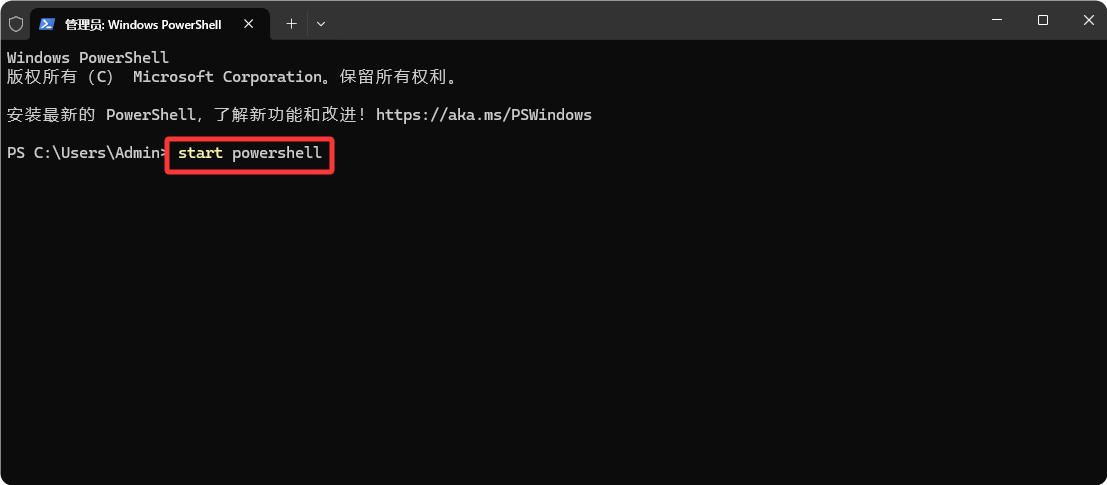Click the administrator shield icon
Screen dimensions: 1107x485
(x=16, y=24)
